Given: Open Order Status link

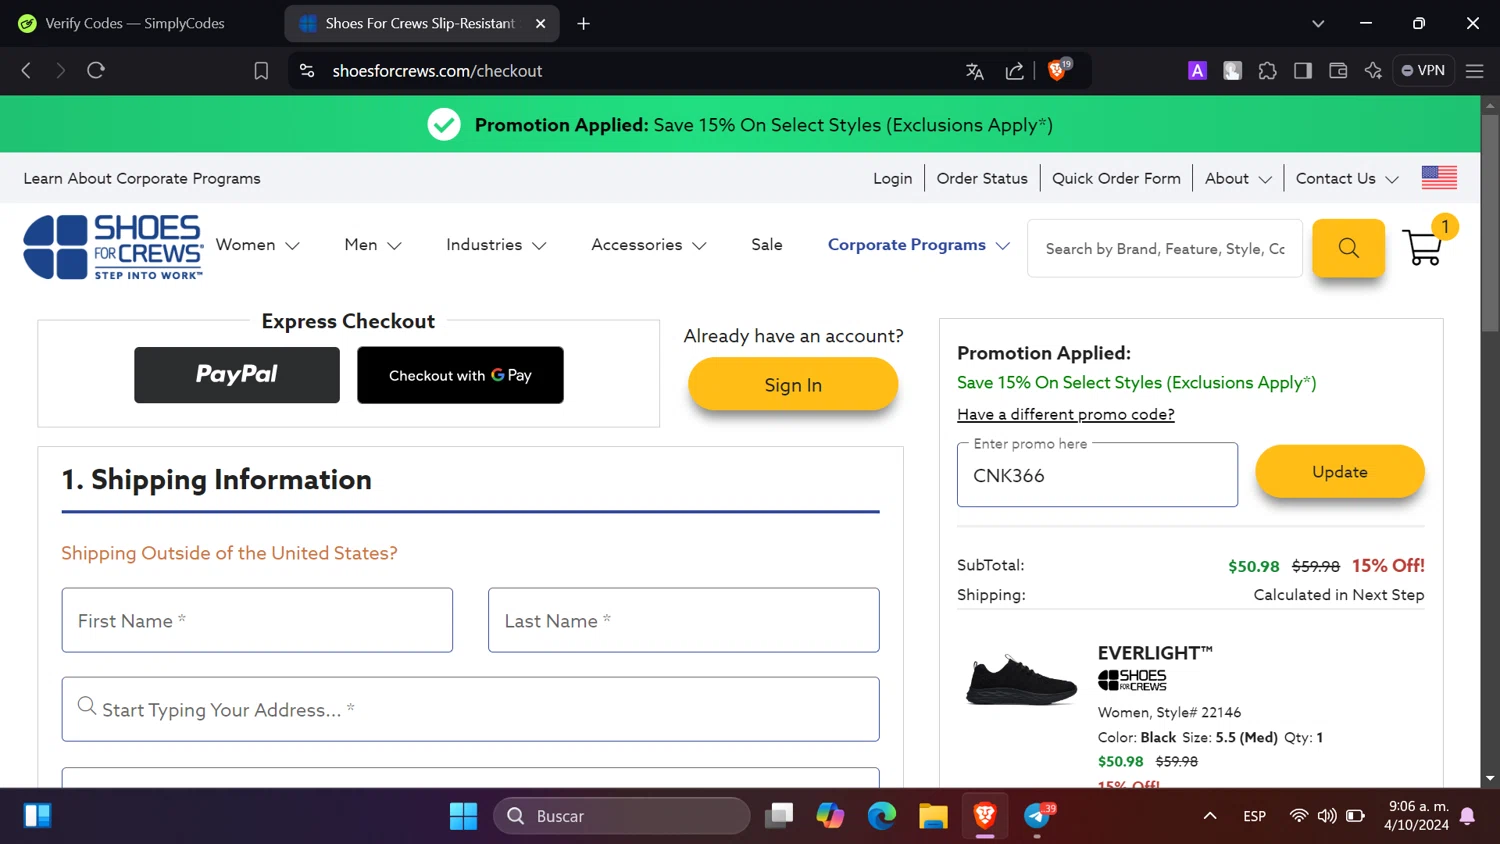Looking at the screenshot, I should pyautogui.click(x=982, y=178).
